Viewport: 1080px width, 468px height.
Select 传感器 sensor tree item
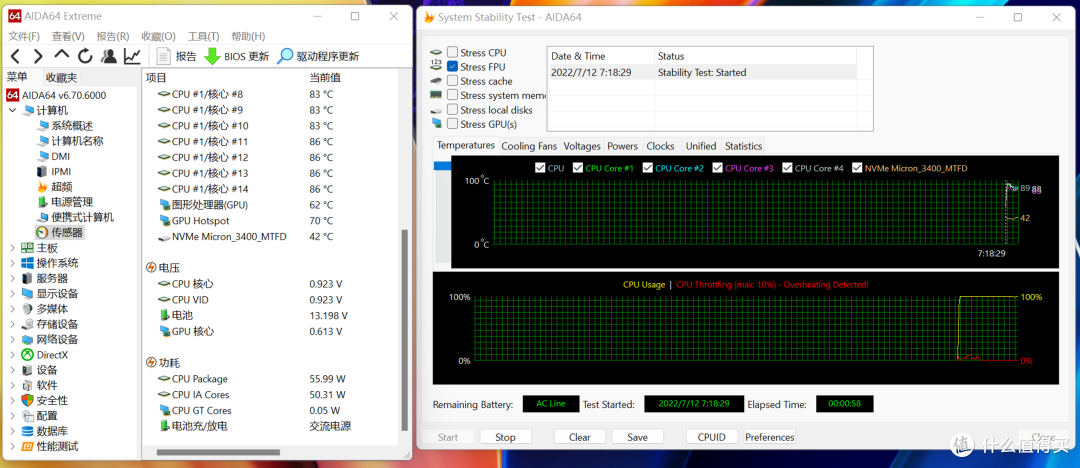coord(68,233)
